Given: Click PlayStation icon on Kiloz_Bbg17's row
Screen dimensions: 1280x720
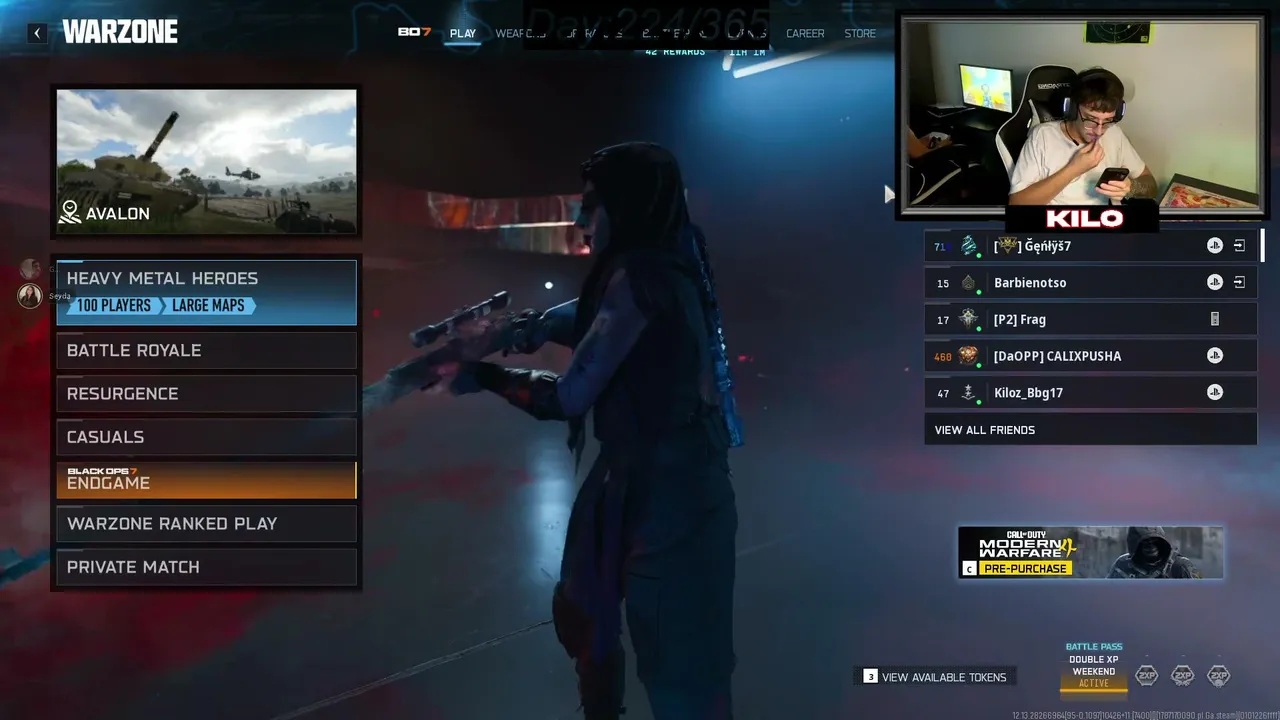Looking at the screenshot, I should (x=1214, y=393).
